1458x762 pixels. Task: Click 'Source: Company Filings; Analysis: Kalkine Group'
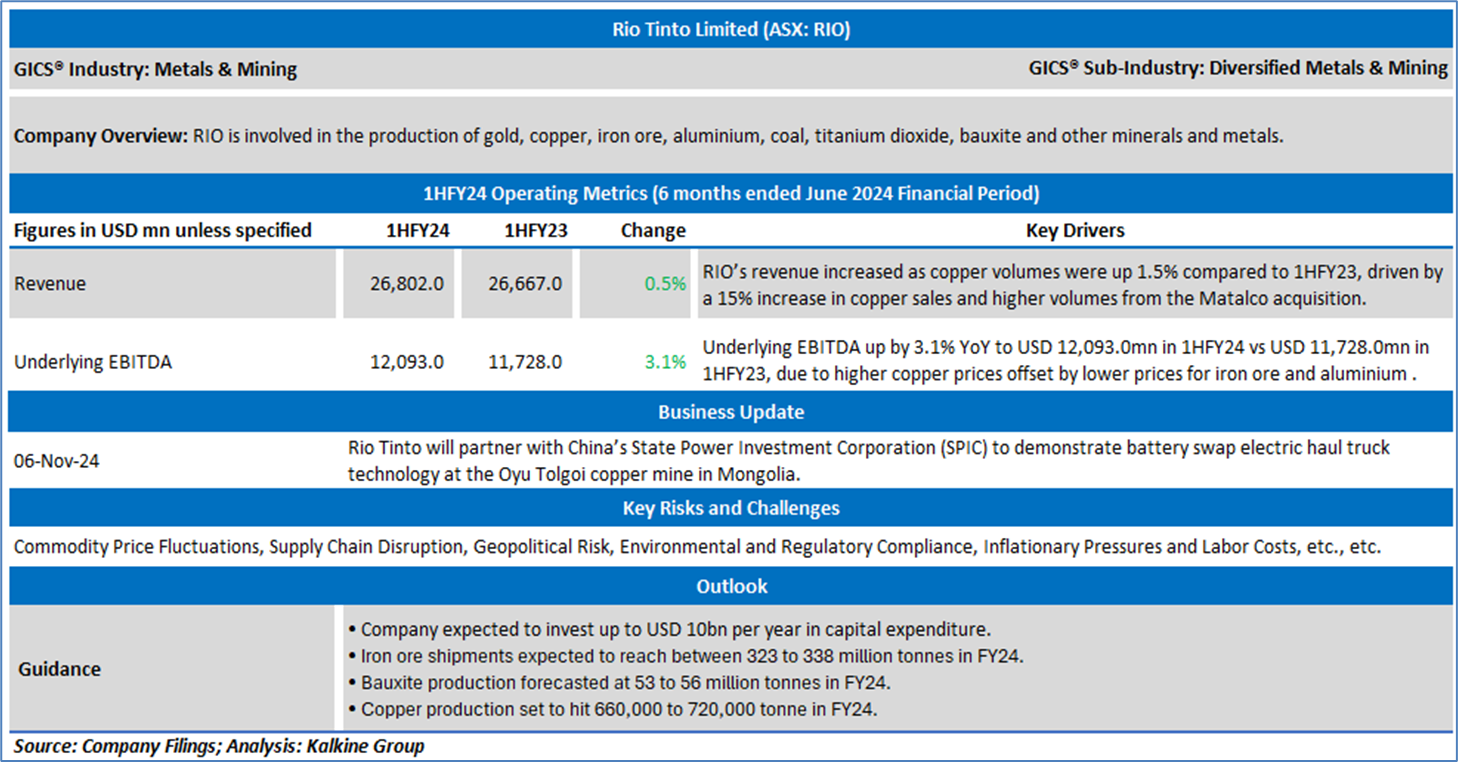pos(219,746)
